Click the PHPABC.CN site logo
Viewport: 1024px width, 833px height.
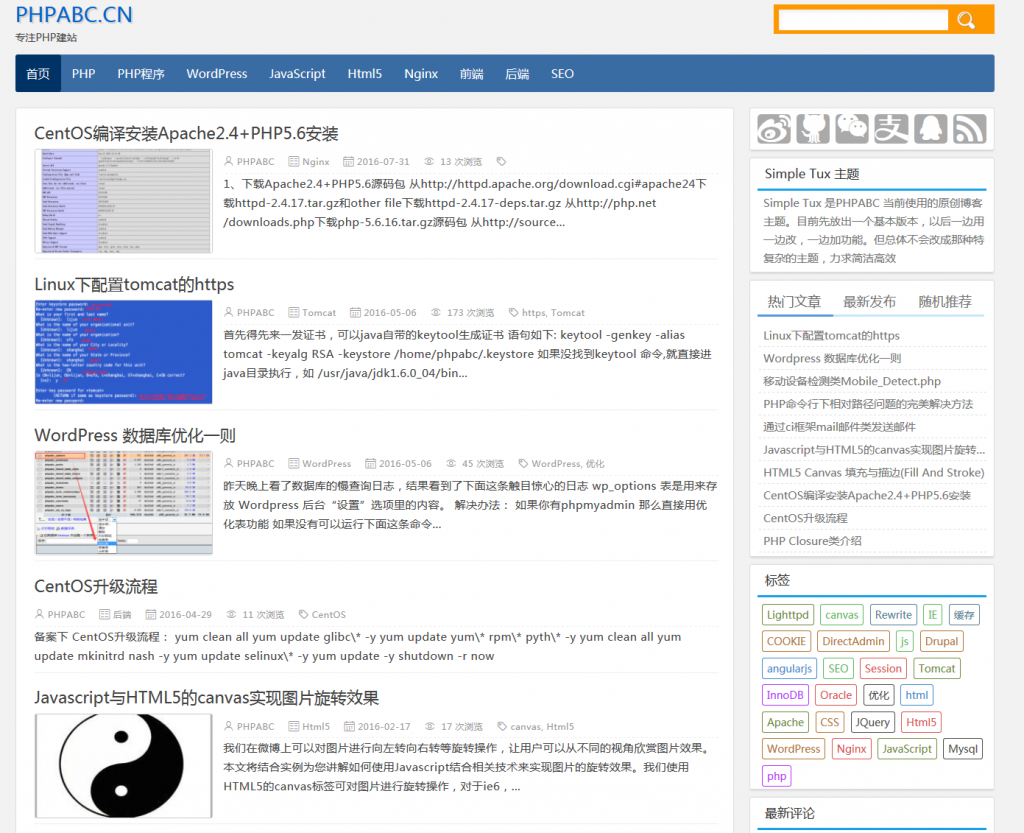pos(73,15)
